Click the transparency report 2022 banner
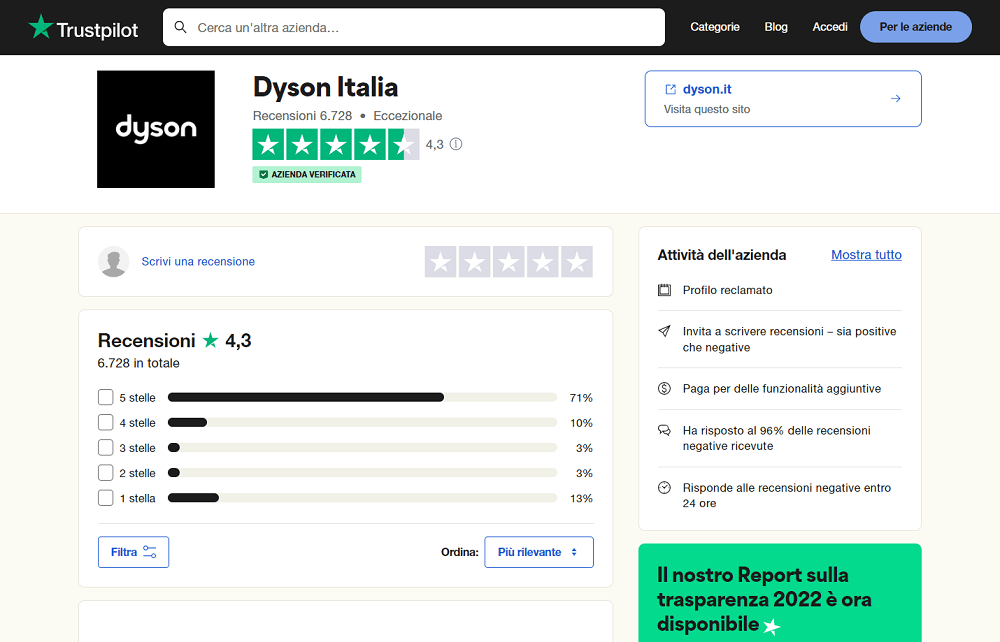 [780, 593]
